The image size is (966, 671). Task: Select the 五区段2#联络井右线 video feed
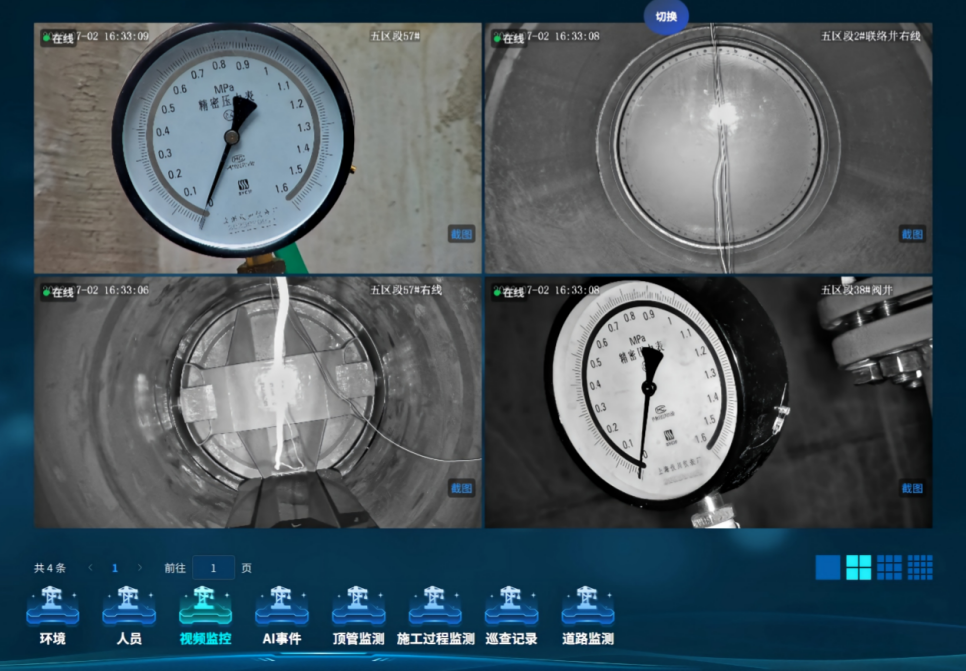(x=708, y=148)
